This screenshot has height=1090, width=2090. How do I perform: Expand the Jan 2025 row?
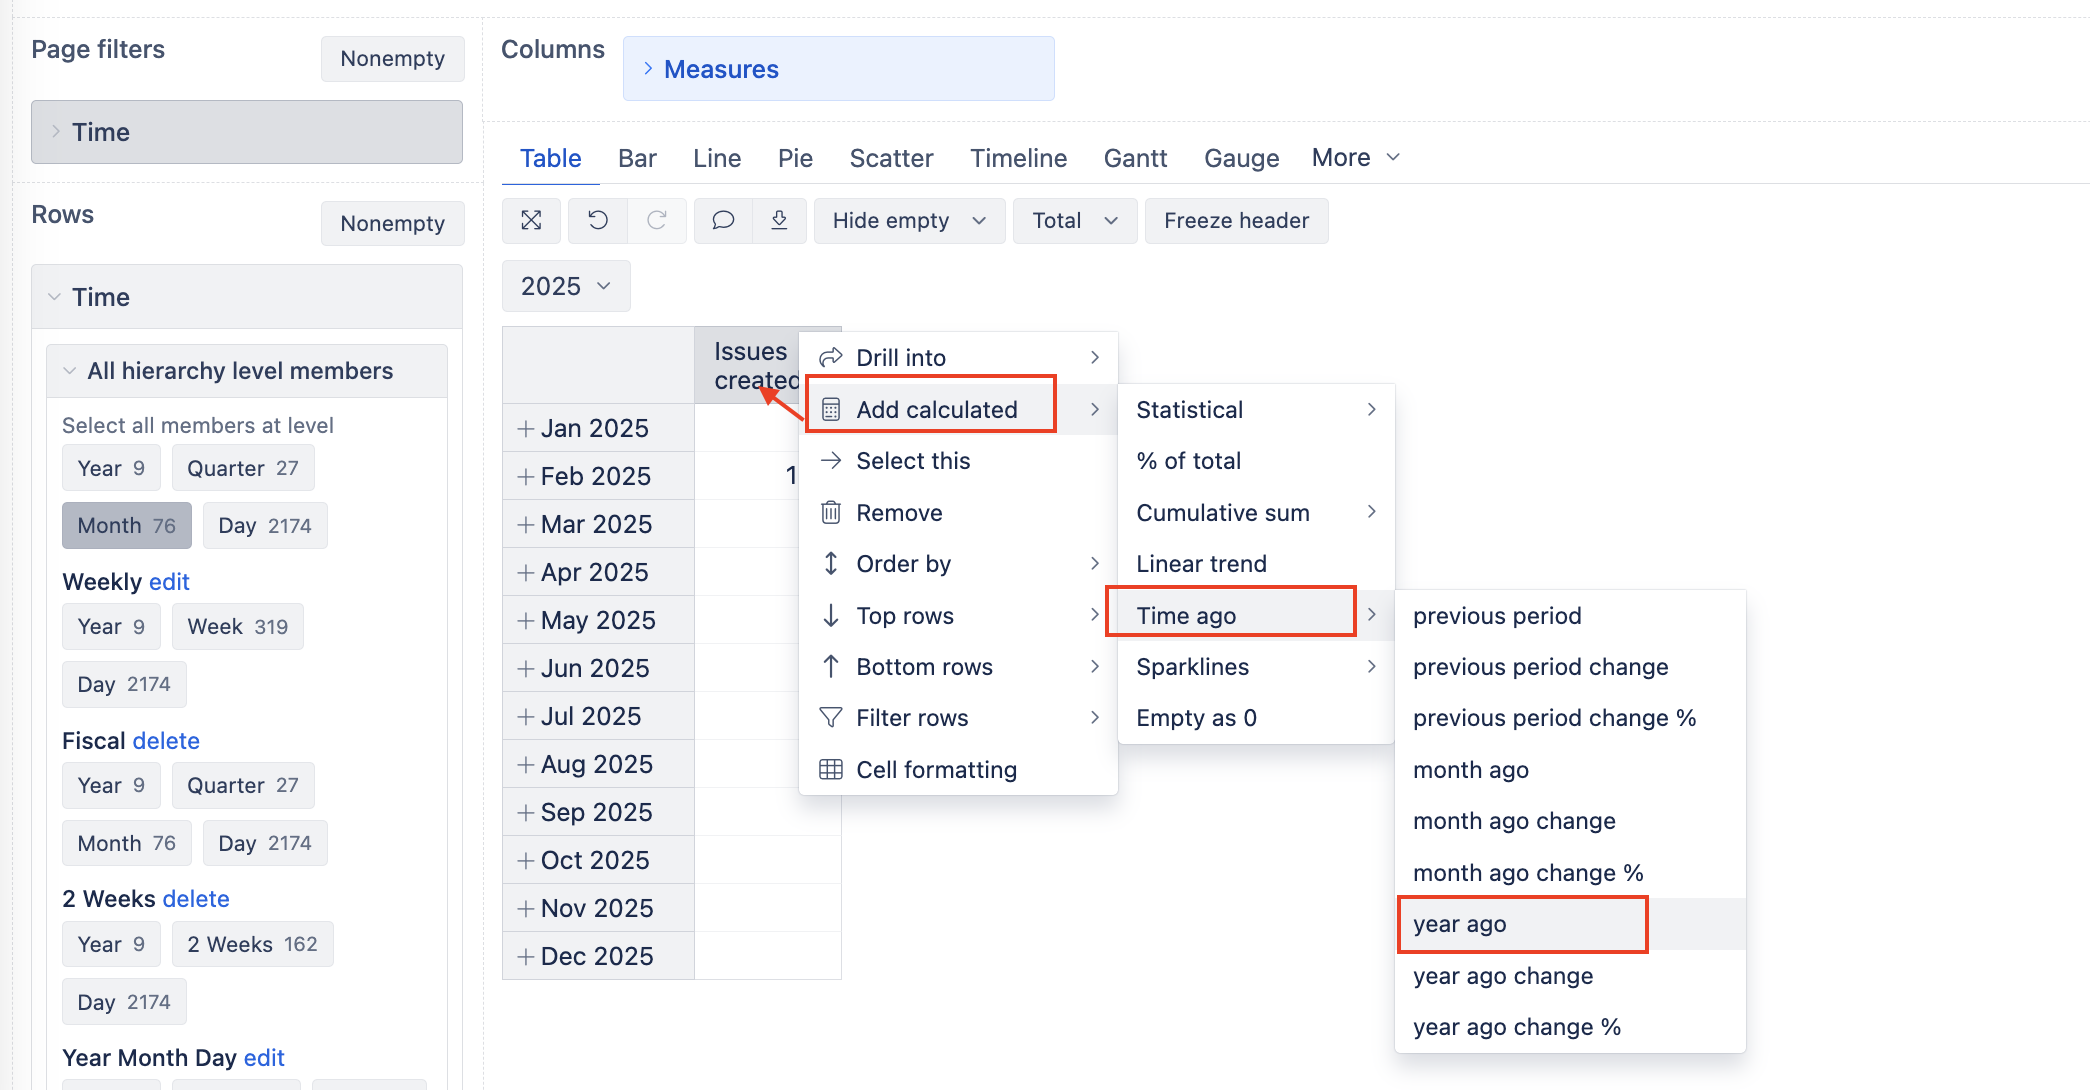click(525, 429)
